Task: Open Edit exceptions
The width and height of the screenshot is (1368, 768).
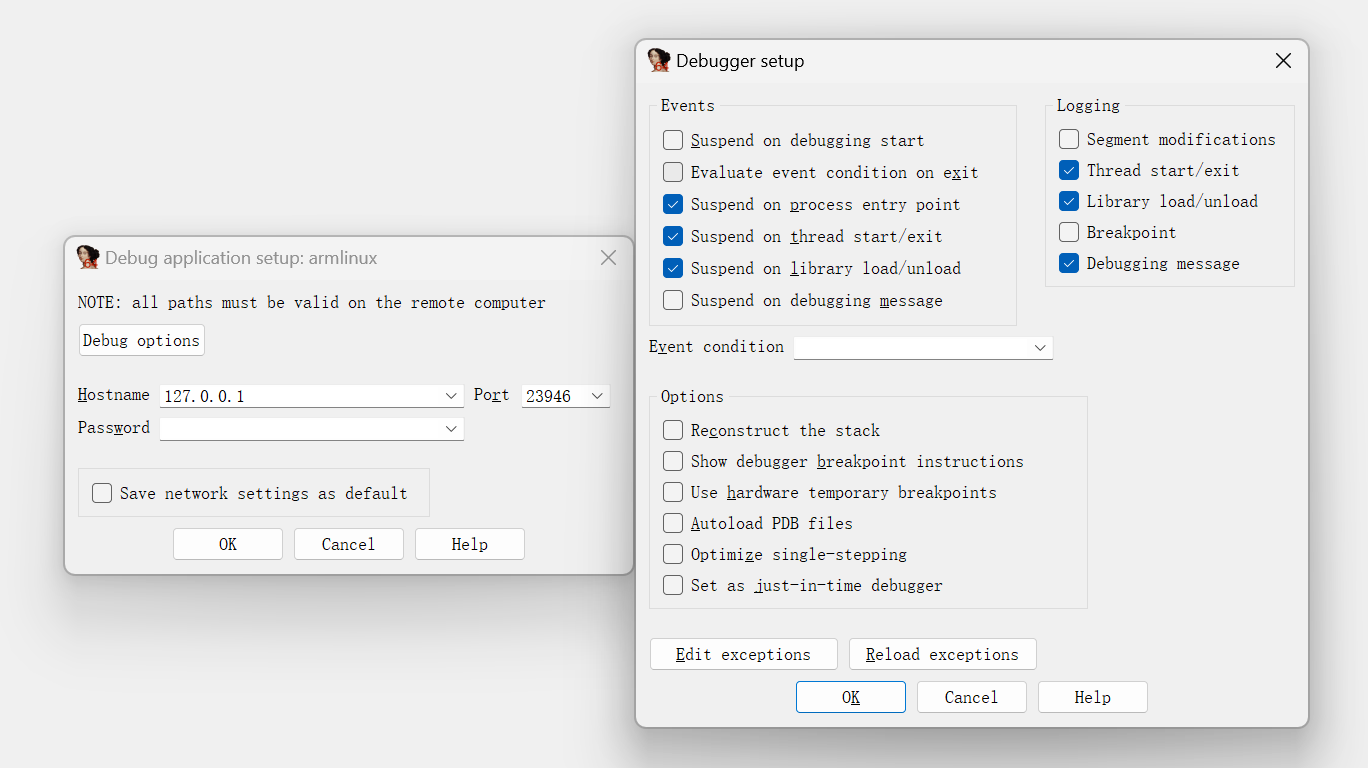Action: pyautogui.click(x=743, y=655)
